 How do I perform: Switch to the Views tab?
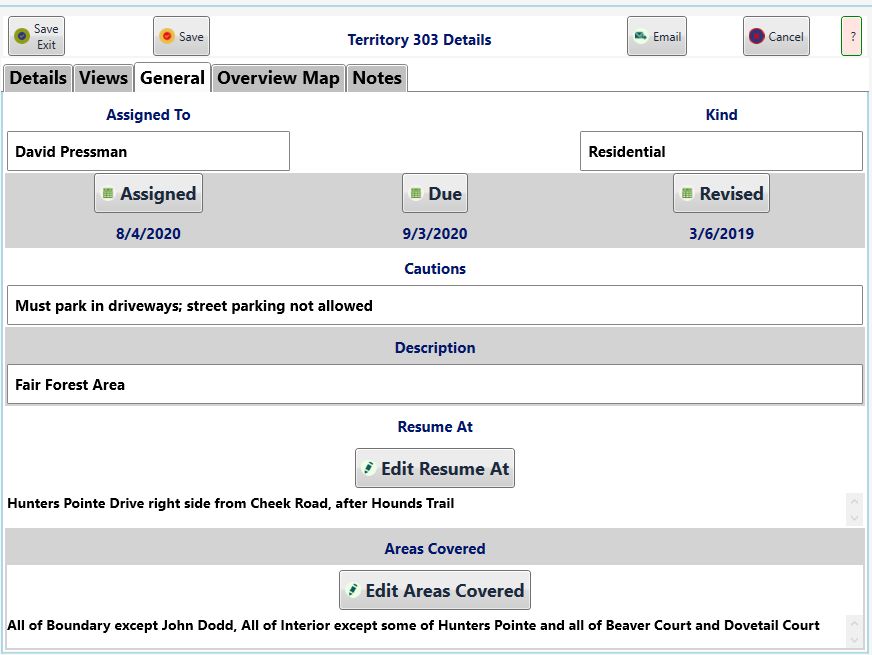(x=103, y=78)
